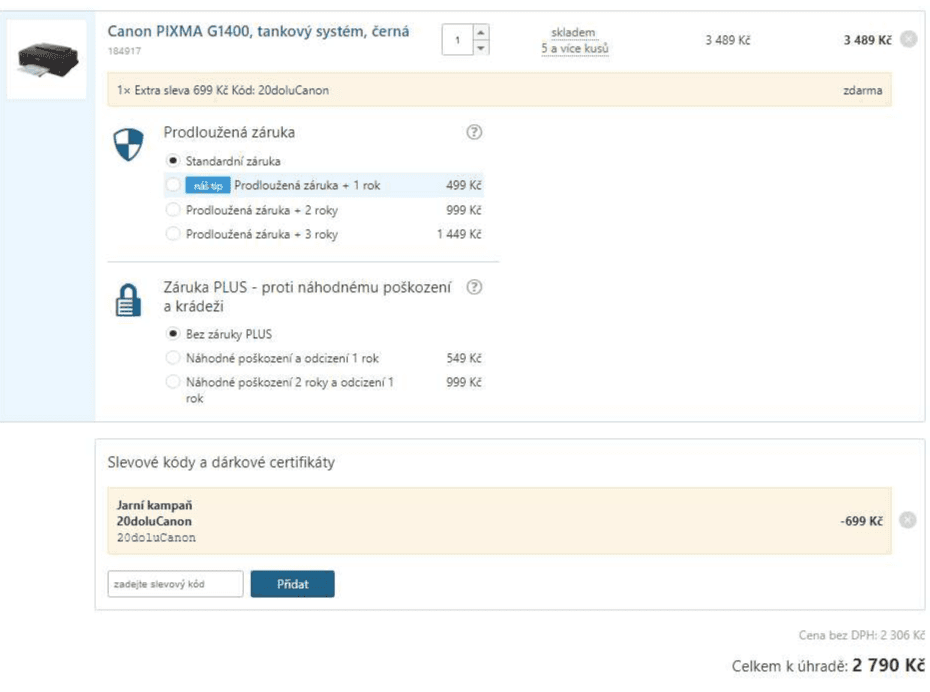Viewport: 930px width, 692px height.
Task: Focus the quantity input field
Action: [x=457, y=40]
